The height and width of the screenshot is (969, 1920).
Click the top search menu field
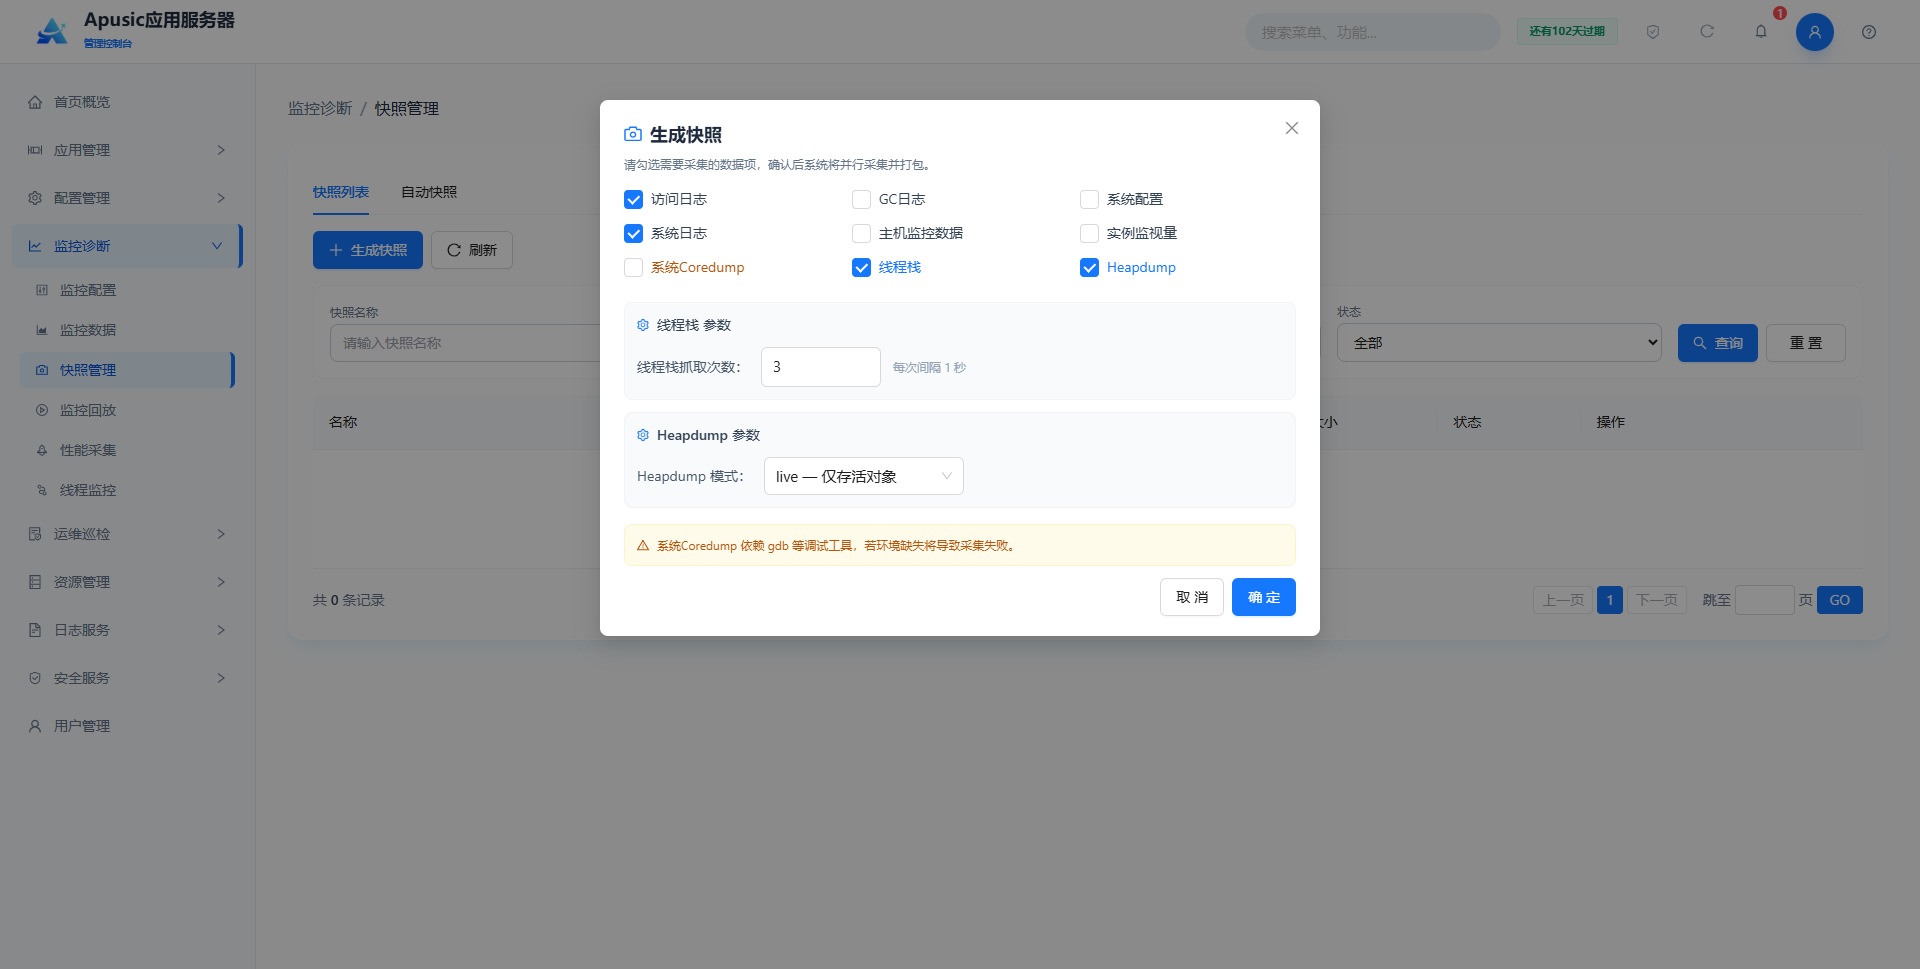pos(1372,32)
